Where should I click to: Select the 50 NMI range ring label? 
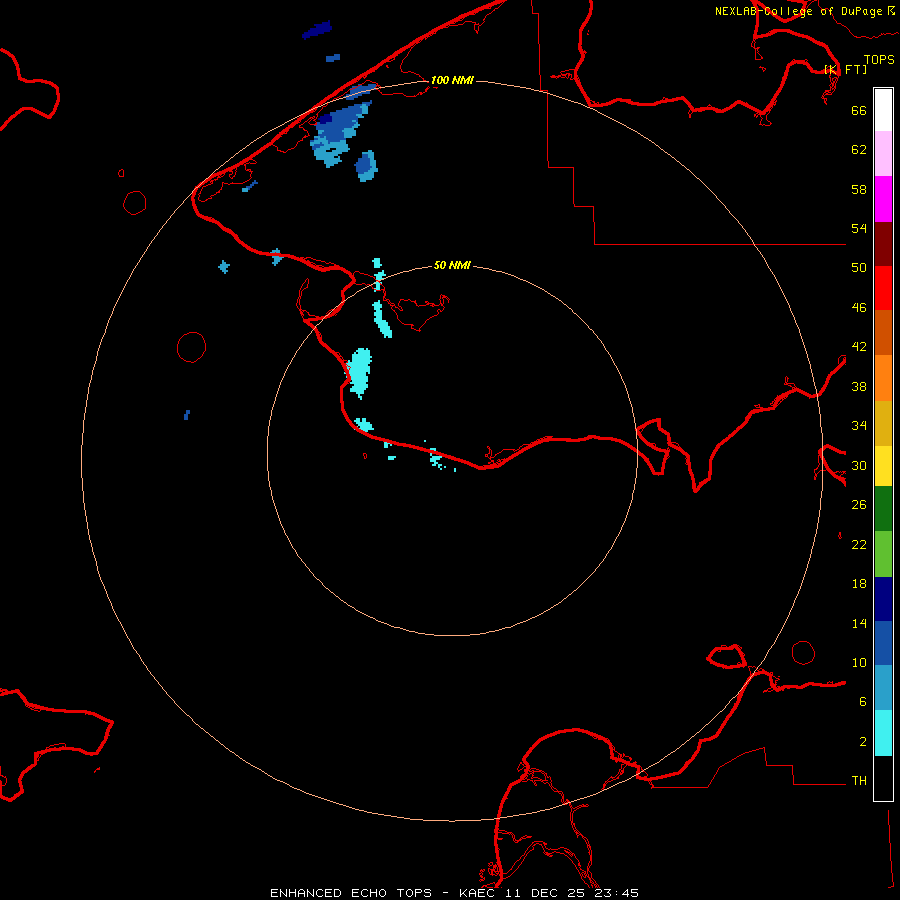coord(452,265)
